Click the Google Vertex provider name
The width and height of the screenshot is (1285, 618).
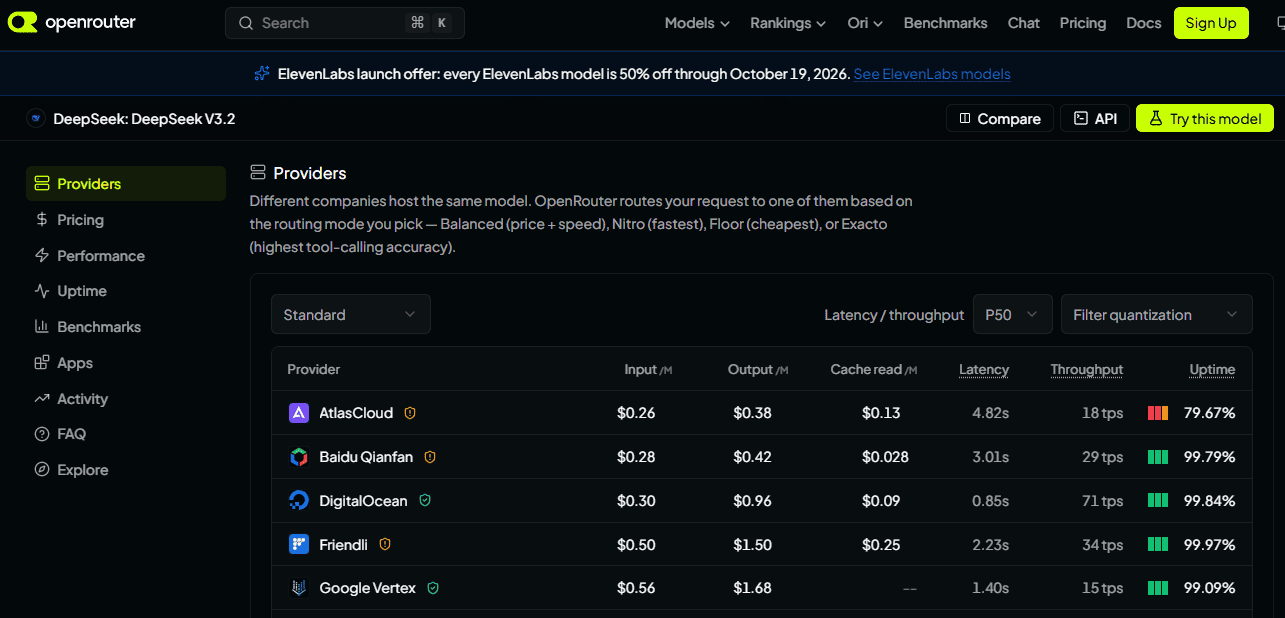(x=367, y=588)
